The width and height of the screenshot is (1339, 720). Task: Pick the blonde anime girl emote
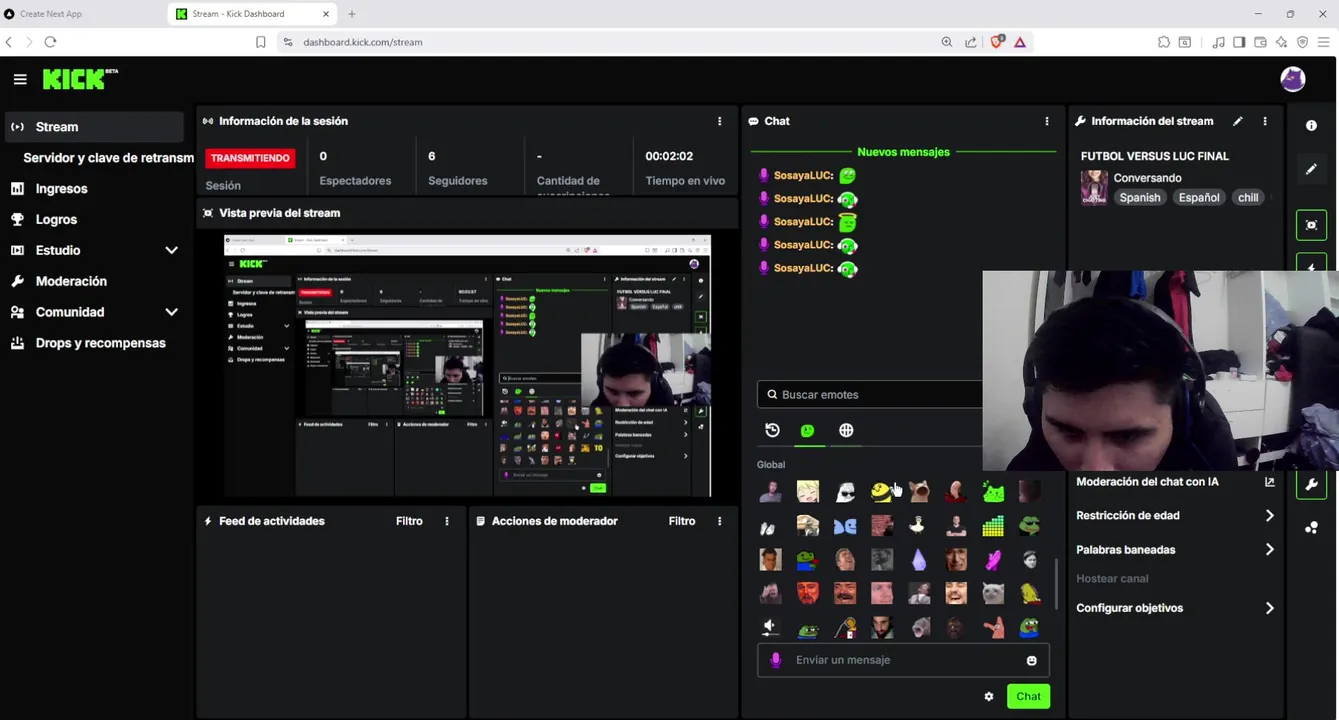(808, 491)
